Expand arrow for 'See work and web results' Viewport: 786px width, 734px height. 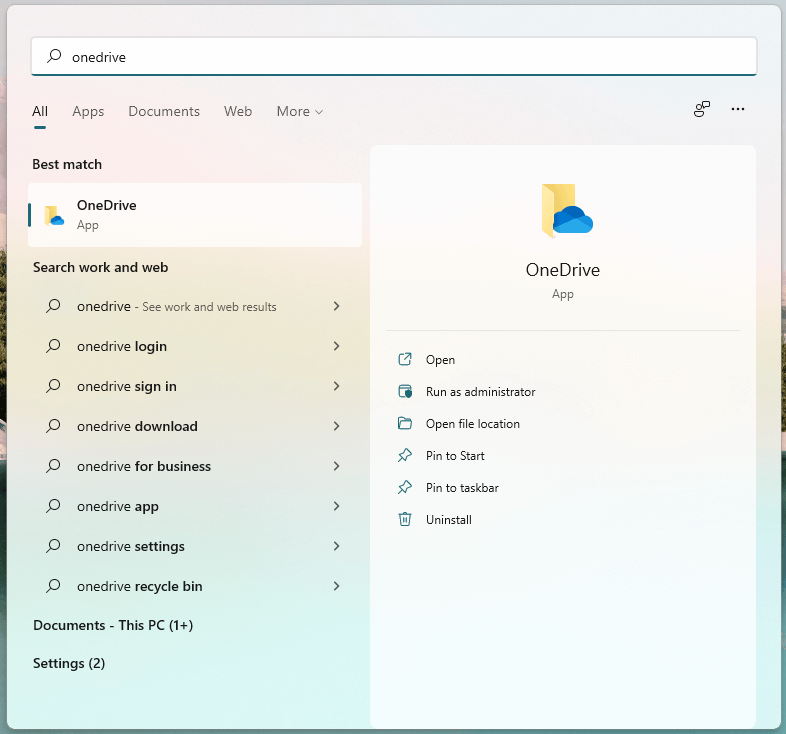pyautogui.click(x=336, y=306)
